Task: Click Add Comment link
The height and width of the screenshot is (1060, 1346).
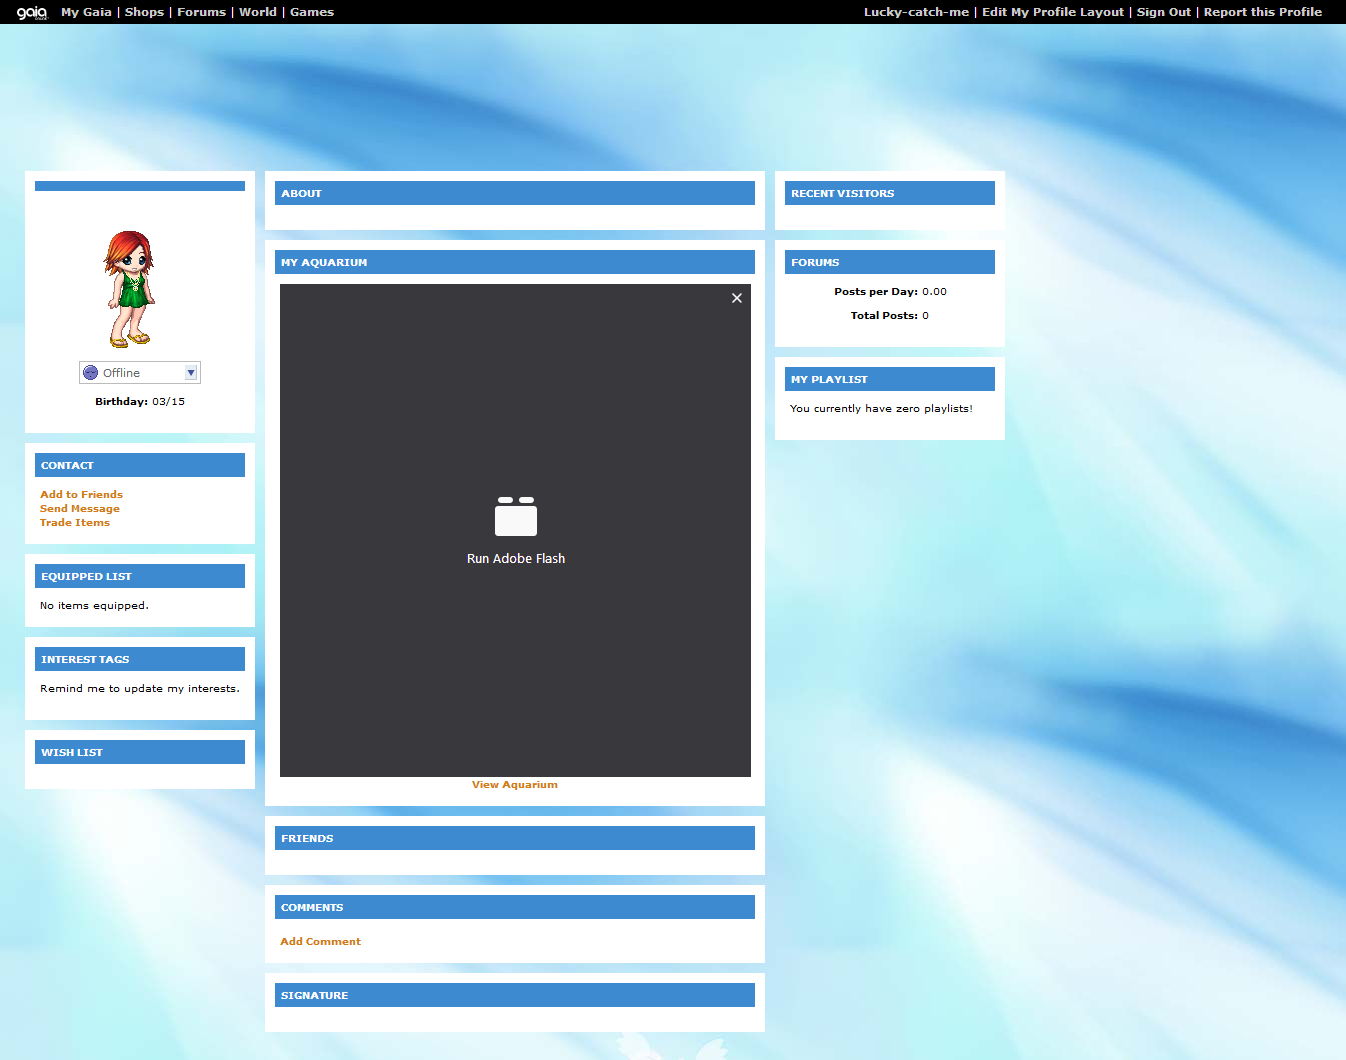Action: pos(320,941)
